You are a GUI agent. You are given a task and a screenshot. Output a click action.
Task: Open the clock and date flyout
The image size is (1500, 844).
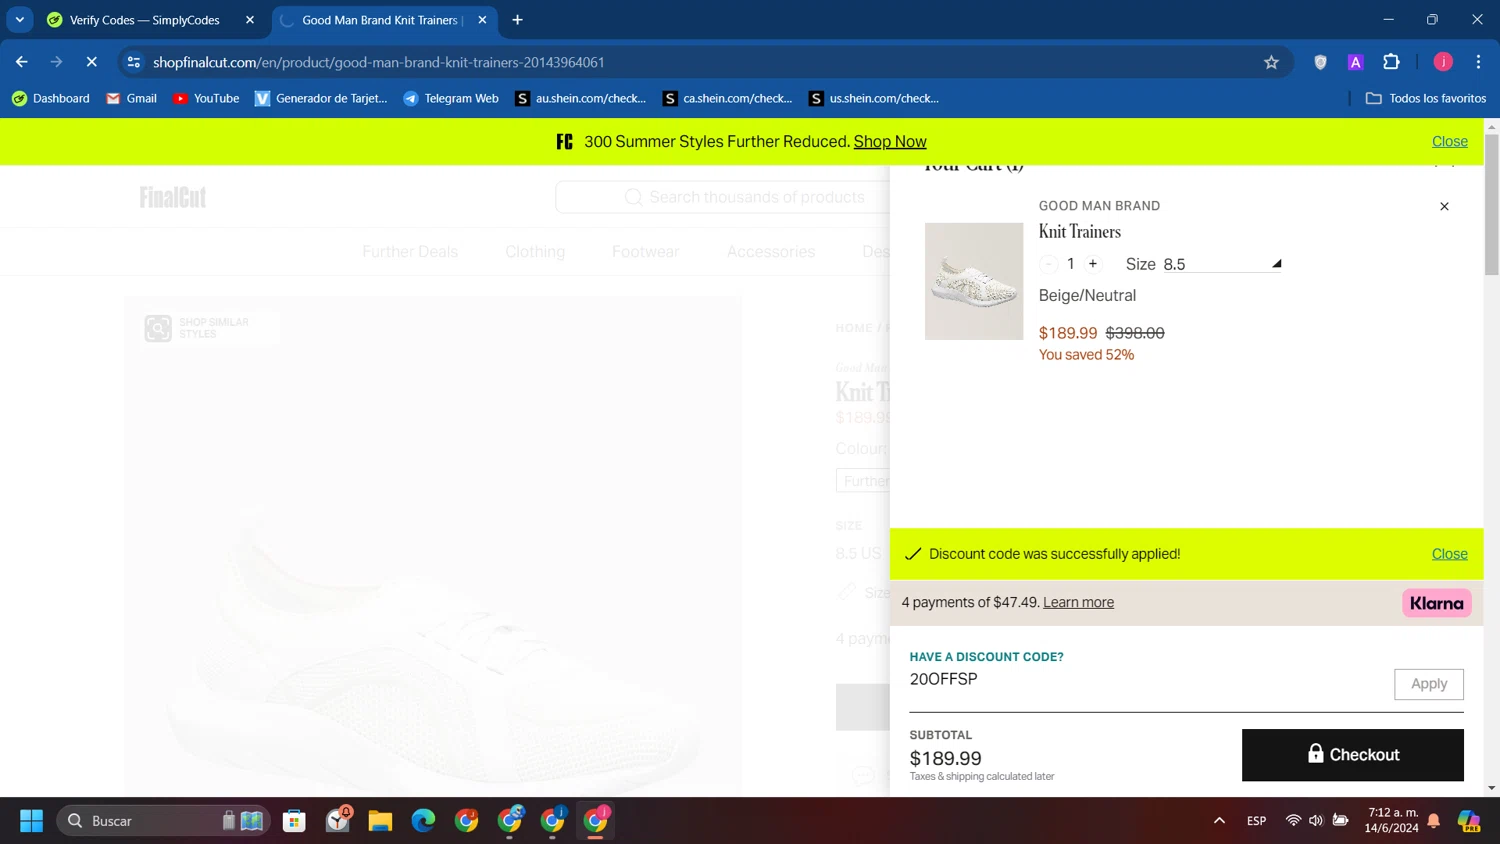tap(1392, 820)
